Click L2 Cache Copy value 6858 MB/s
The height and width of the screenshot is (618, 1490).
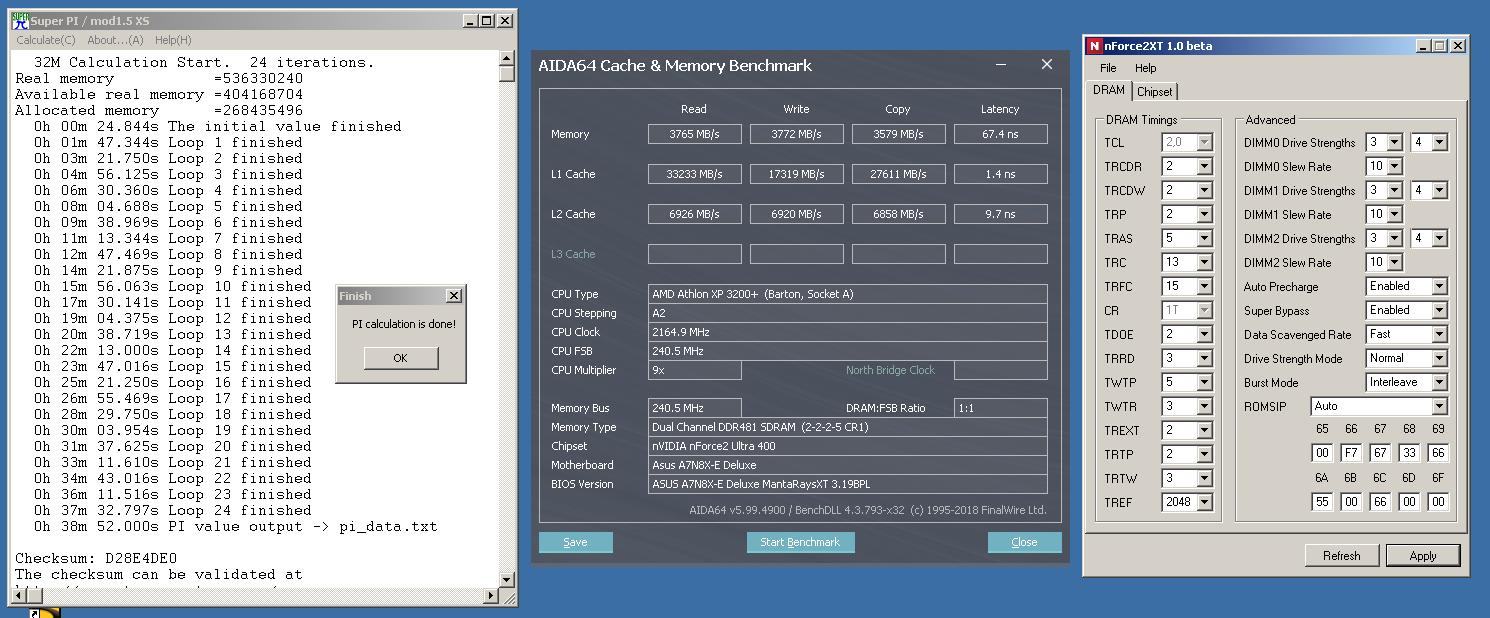click(x=898, y=214)
